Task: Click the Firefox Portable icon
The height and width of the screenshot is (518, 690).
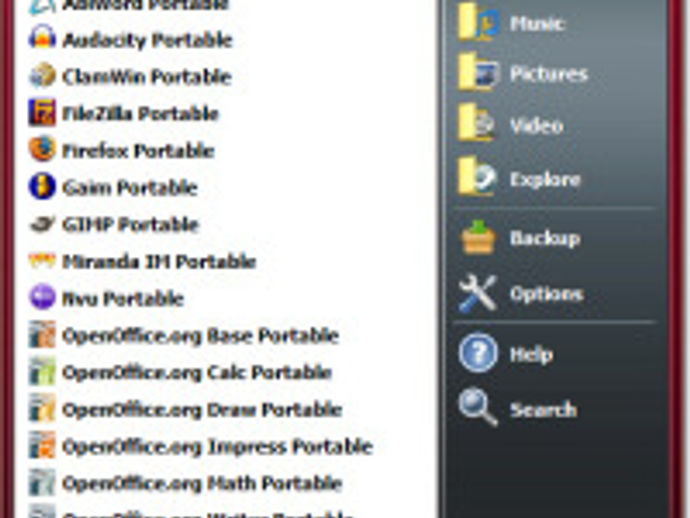Action: tap(42, 149)
